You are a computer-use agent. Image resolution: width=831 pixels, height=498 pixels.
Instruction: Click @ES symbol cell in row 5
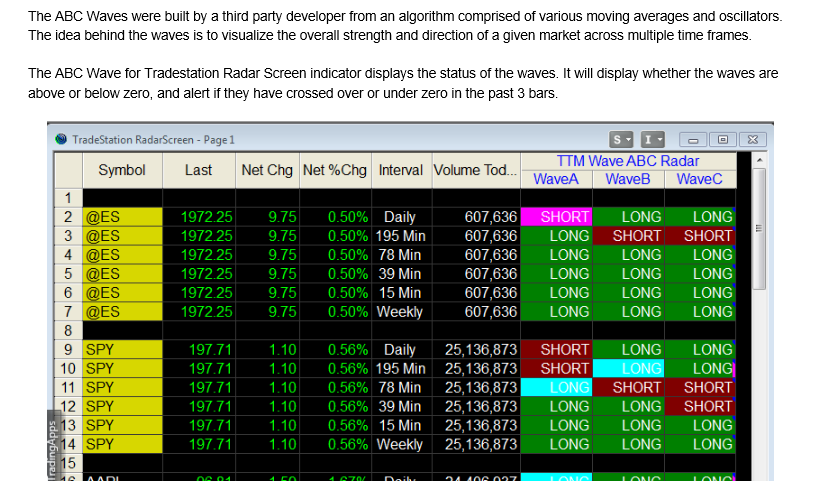pos(122,274)
